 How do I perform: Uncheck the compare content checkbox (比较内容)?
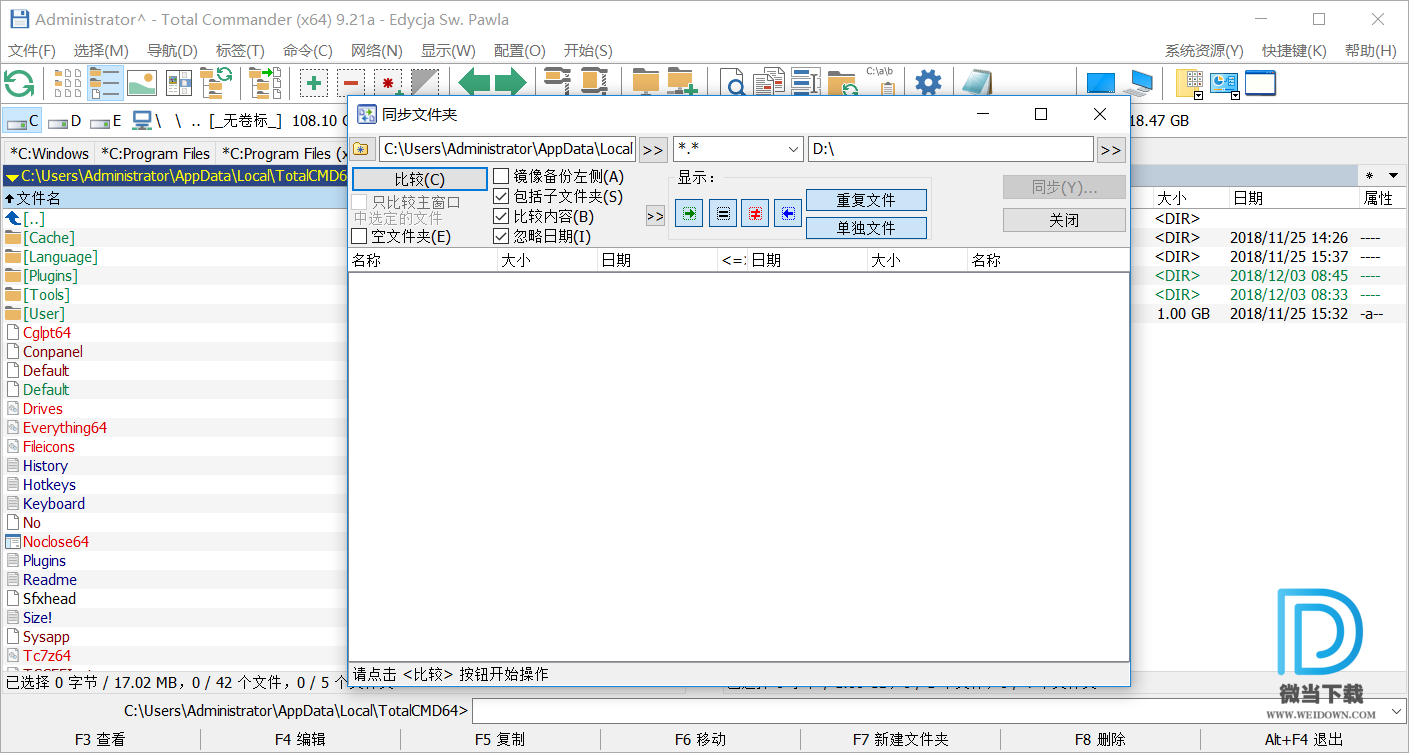(502, 217)
